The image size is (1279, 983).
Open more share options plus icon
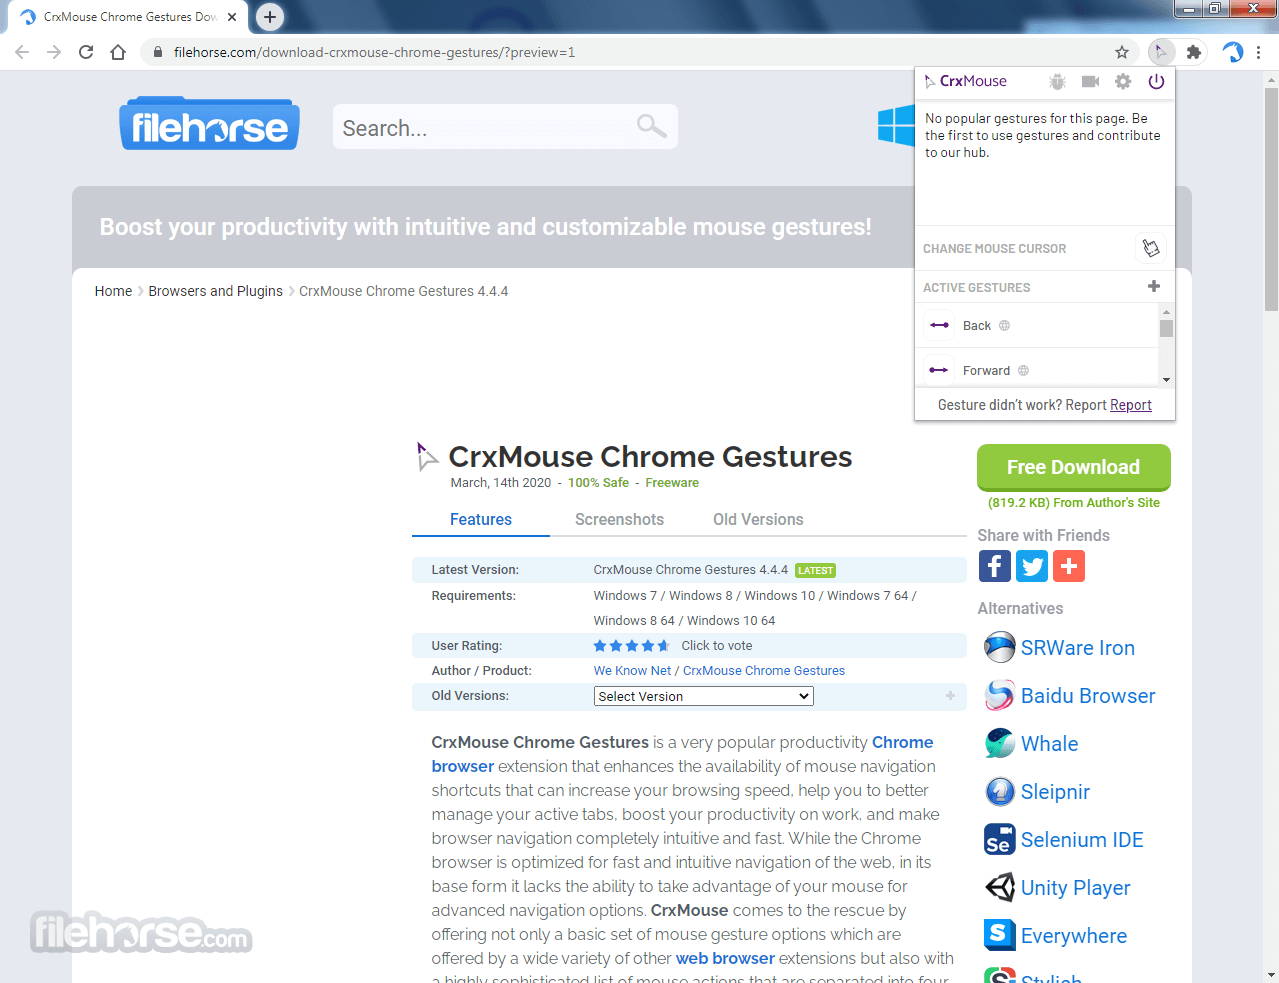point(1069,566)
